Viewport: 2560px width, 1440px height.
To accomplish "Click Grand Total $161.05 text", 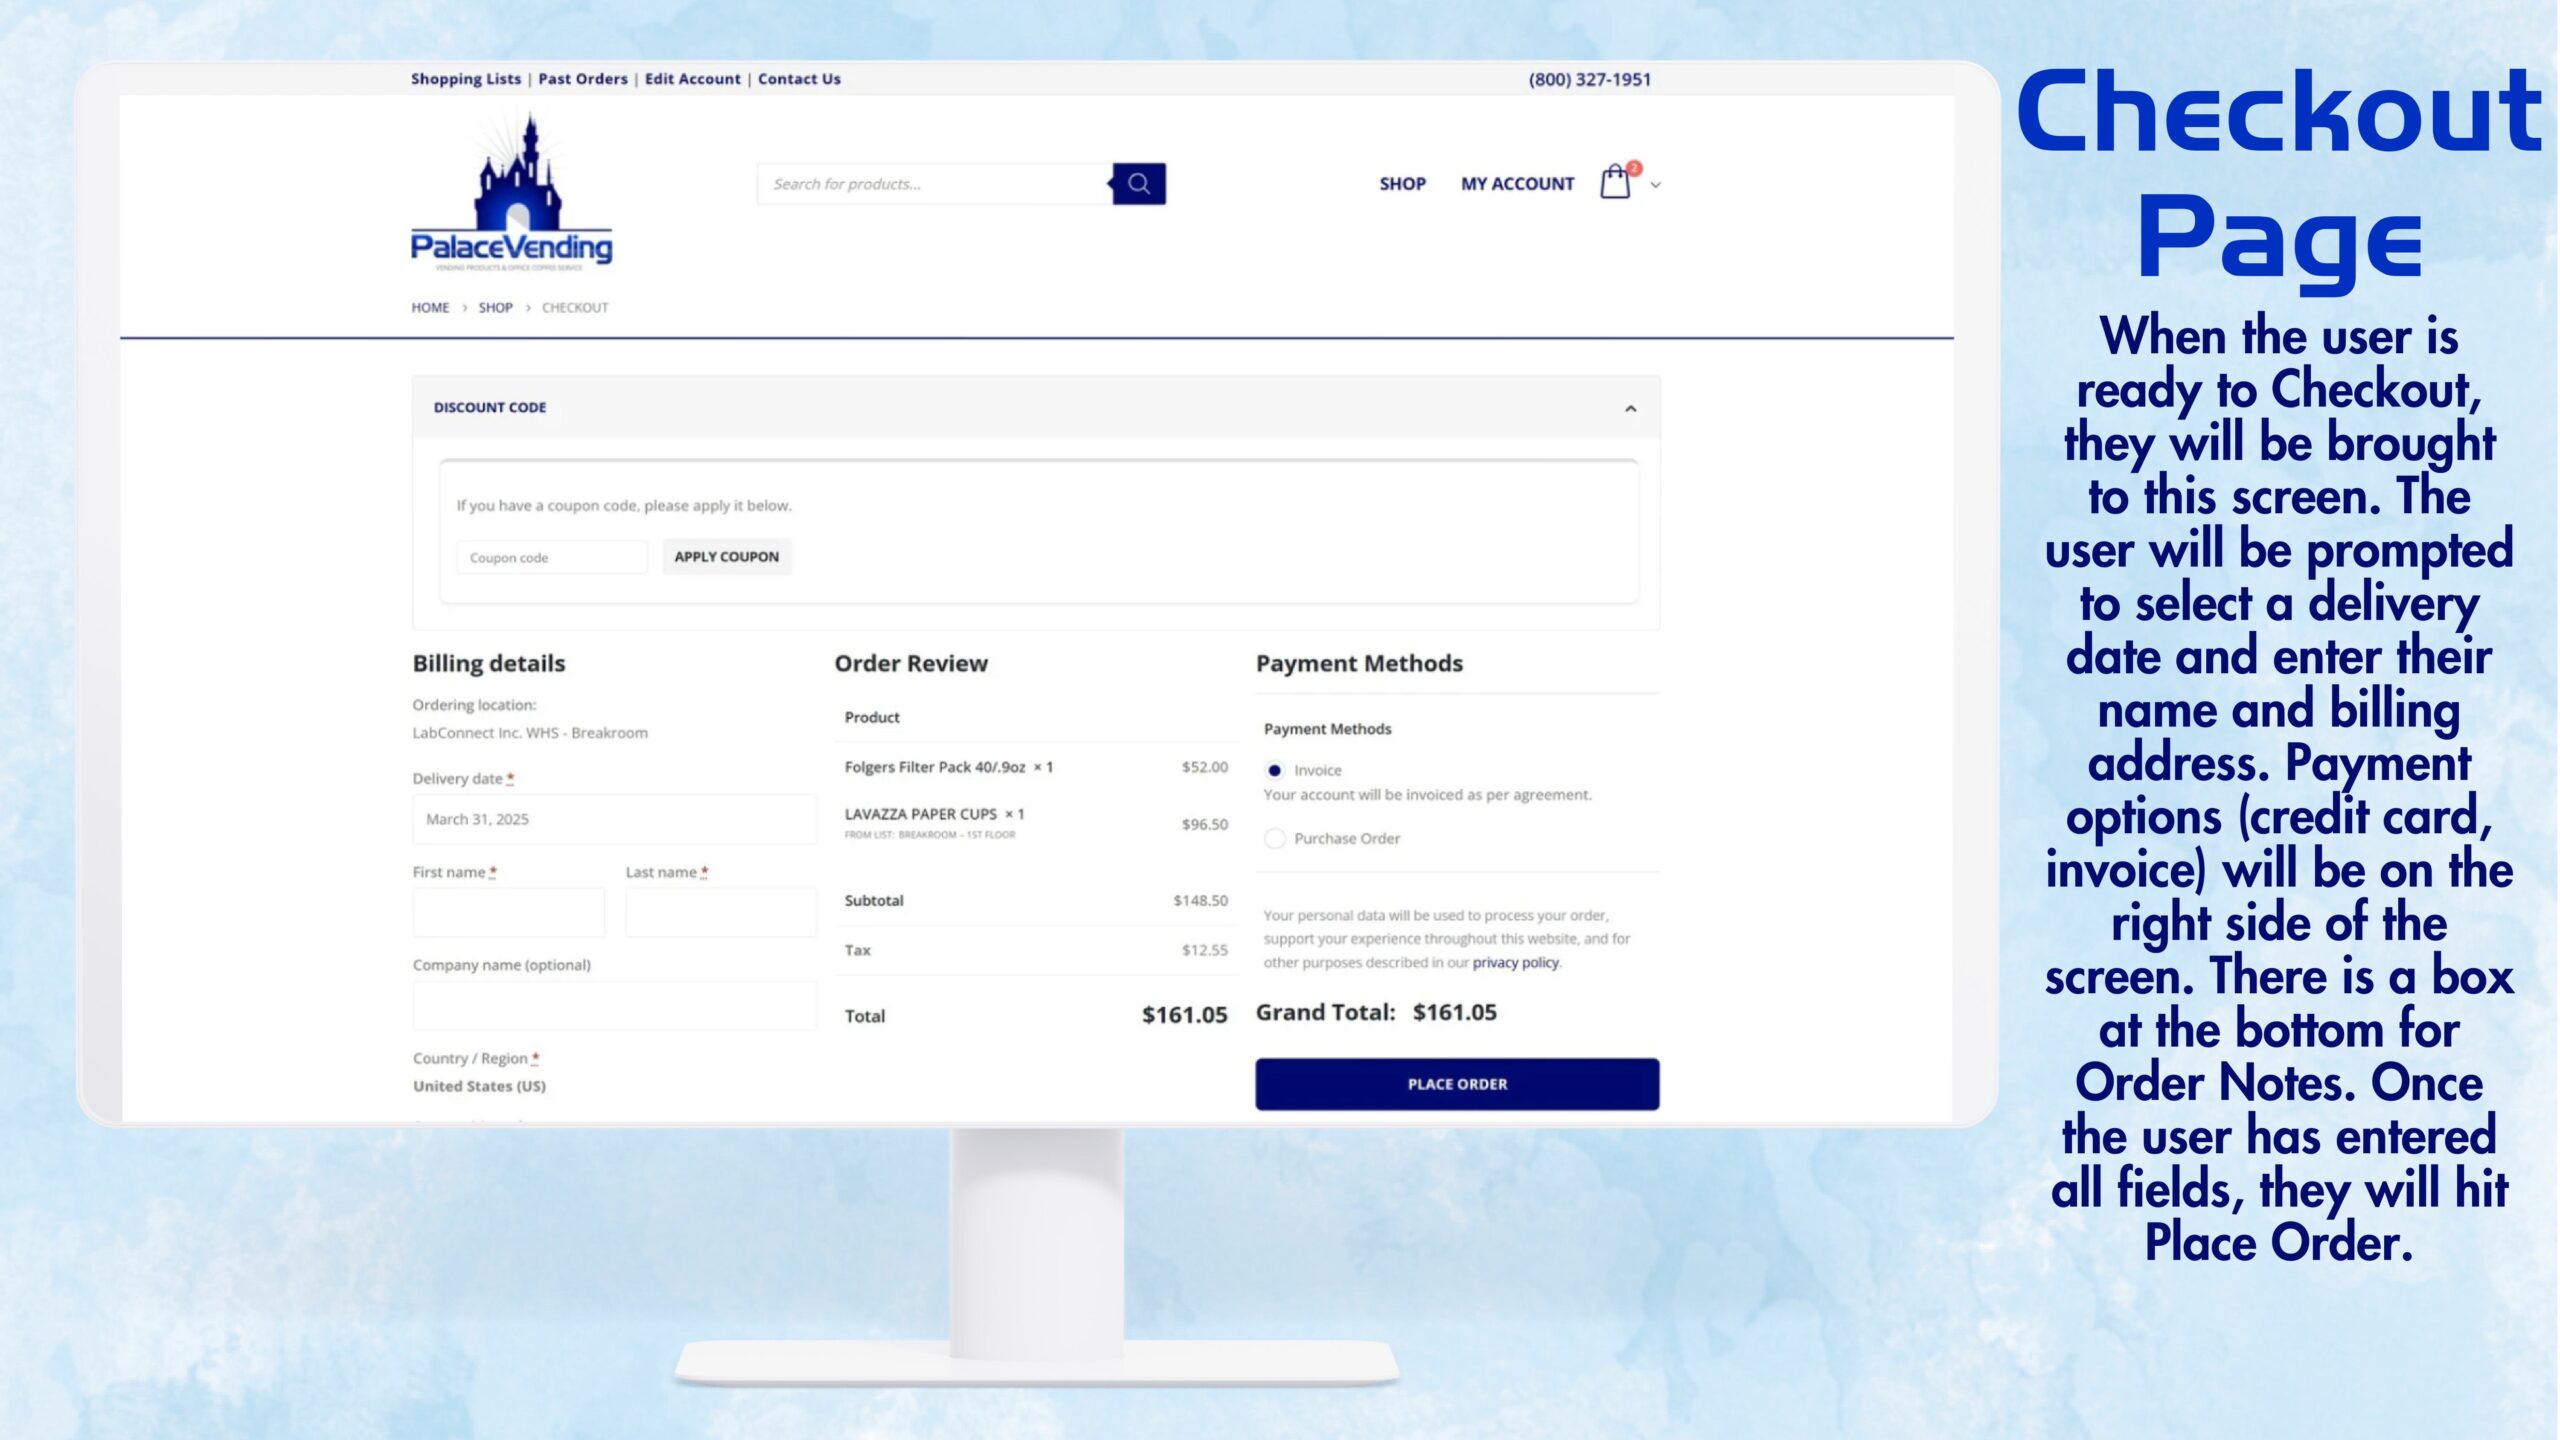I will click(1376, 1012).
